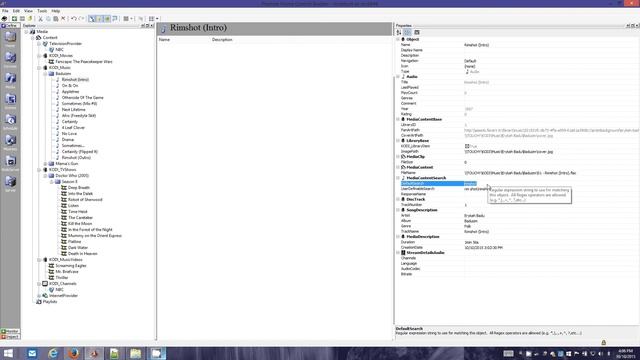Expand the Mama's Gun album node
Screen dimensions: 640x360
tap(45, 164)
